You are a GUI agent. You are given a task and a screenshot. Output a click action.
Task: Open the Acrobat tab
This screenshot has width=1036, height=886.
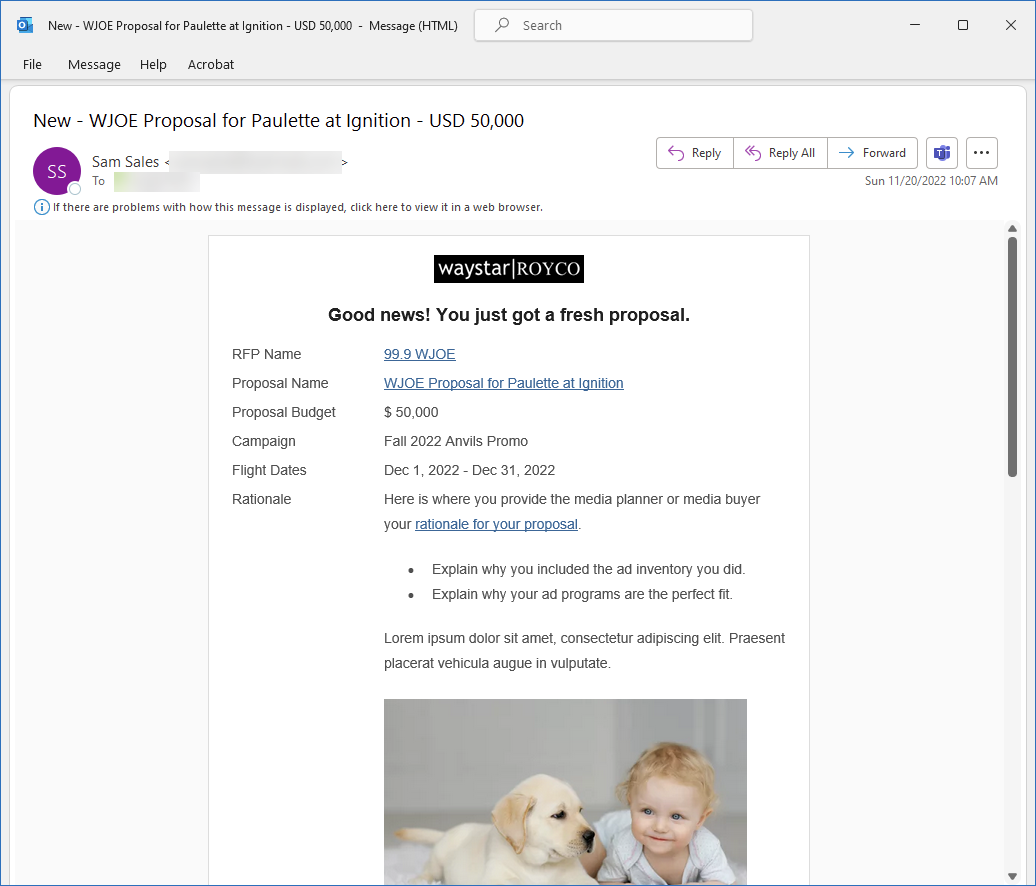tap(211, 64)
